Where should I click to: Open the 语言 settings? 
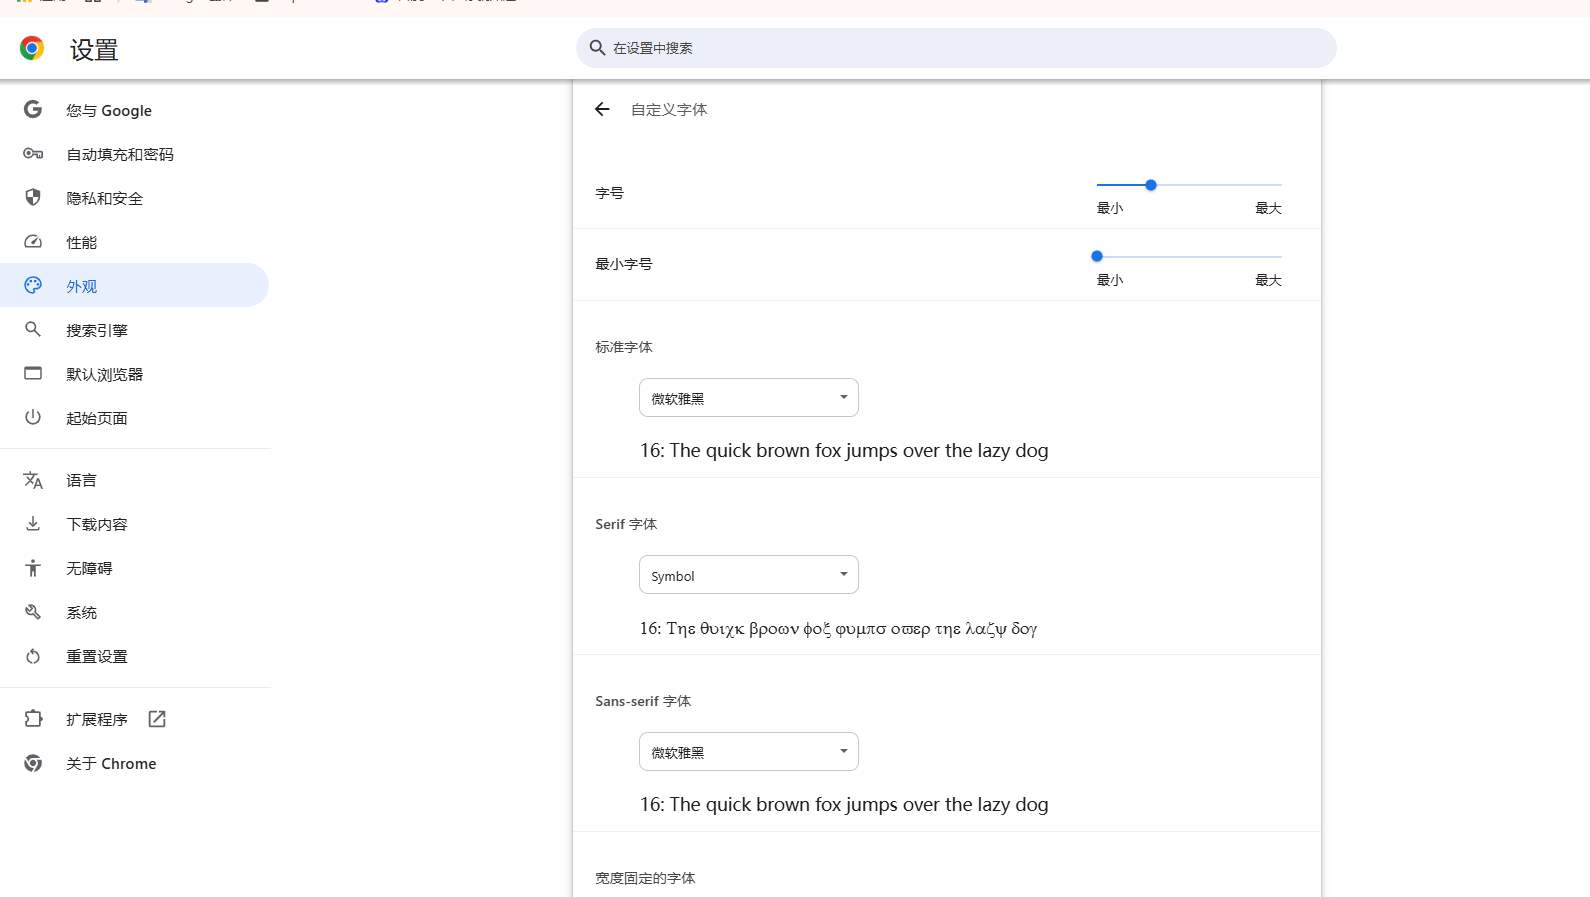(x=135, y=480)
